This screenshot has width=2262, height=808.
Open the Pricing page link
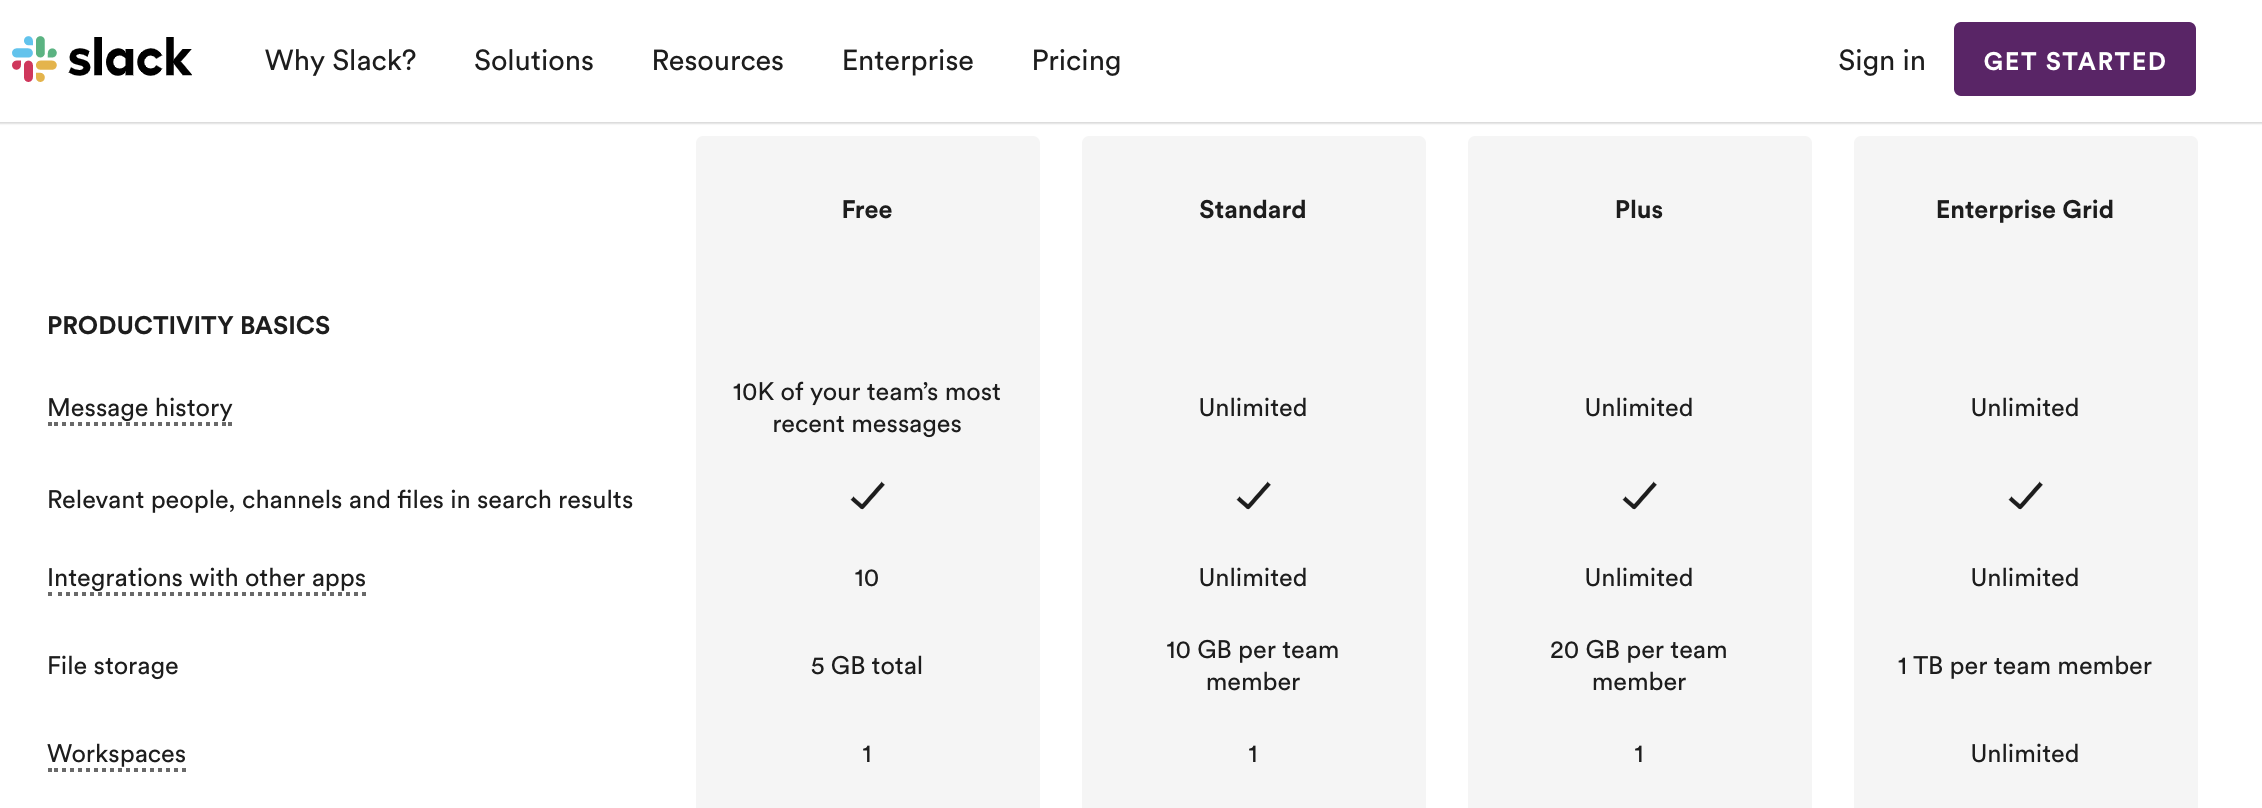tap(1076, 61)
